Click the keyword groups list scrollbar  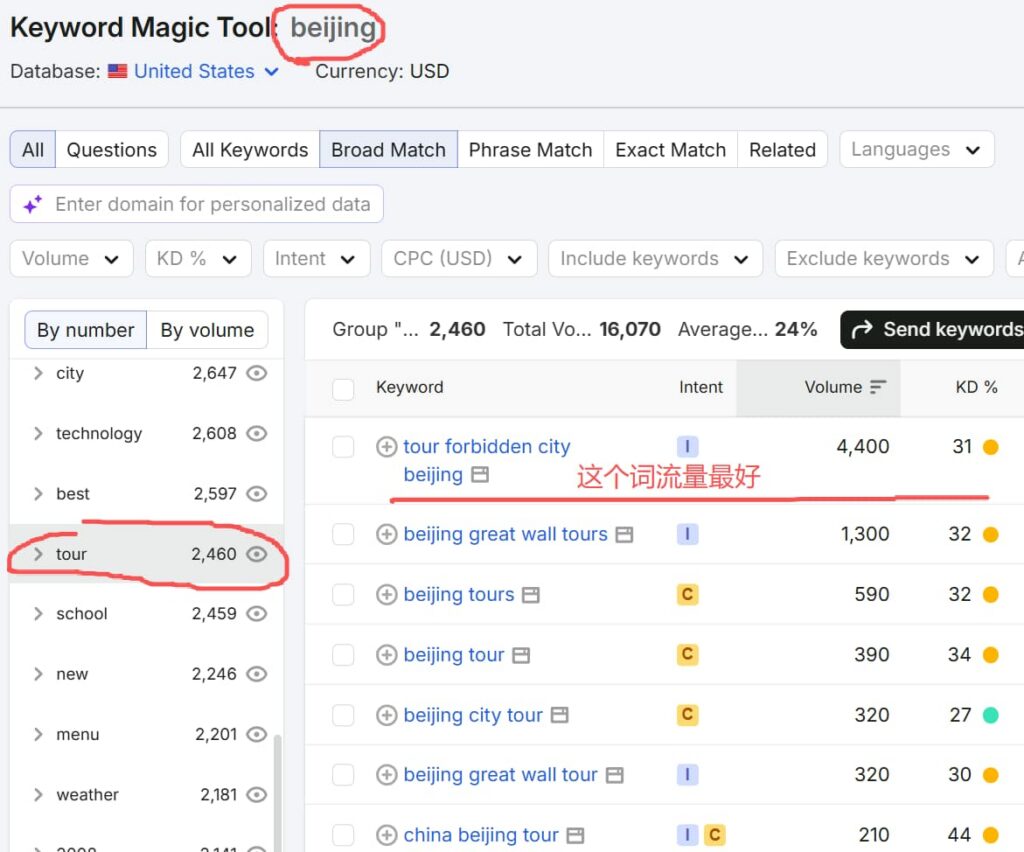[278, 792]
